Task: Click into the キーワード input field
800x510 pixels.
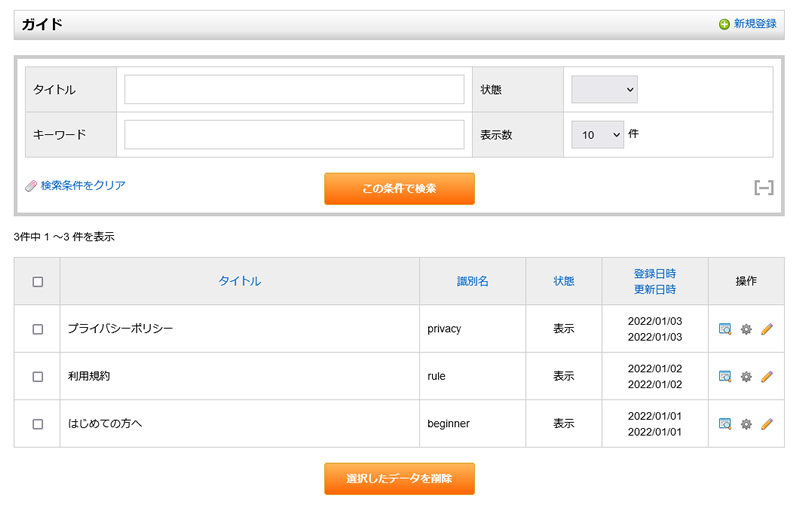Action: pyautogui.click(x=294, y=135)
